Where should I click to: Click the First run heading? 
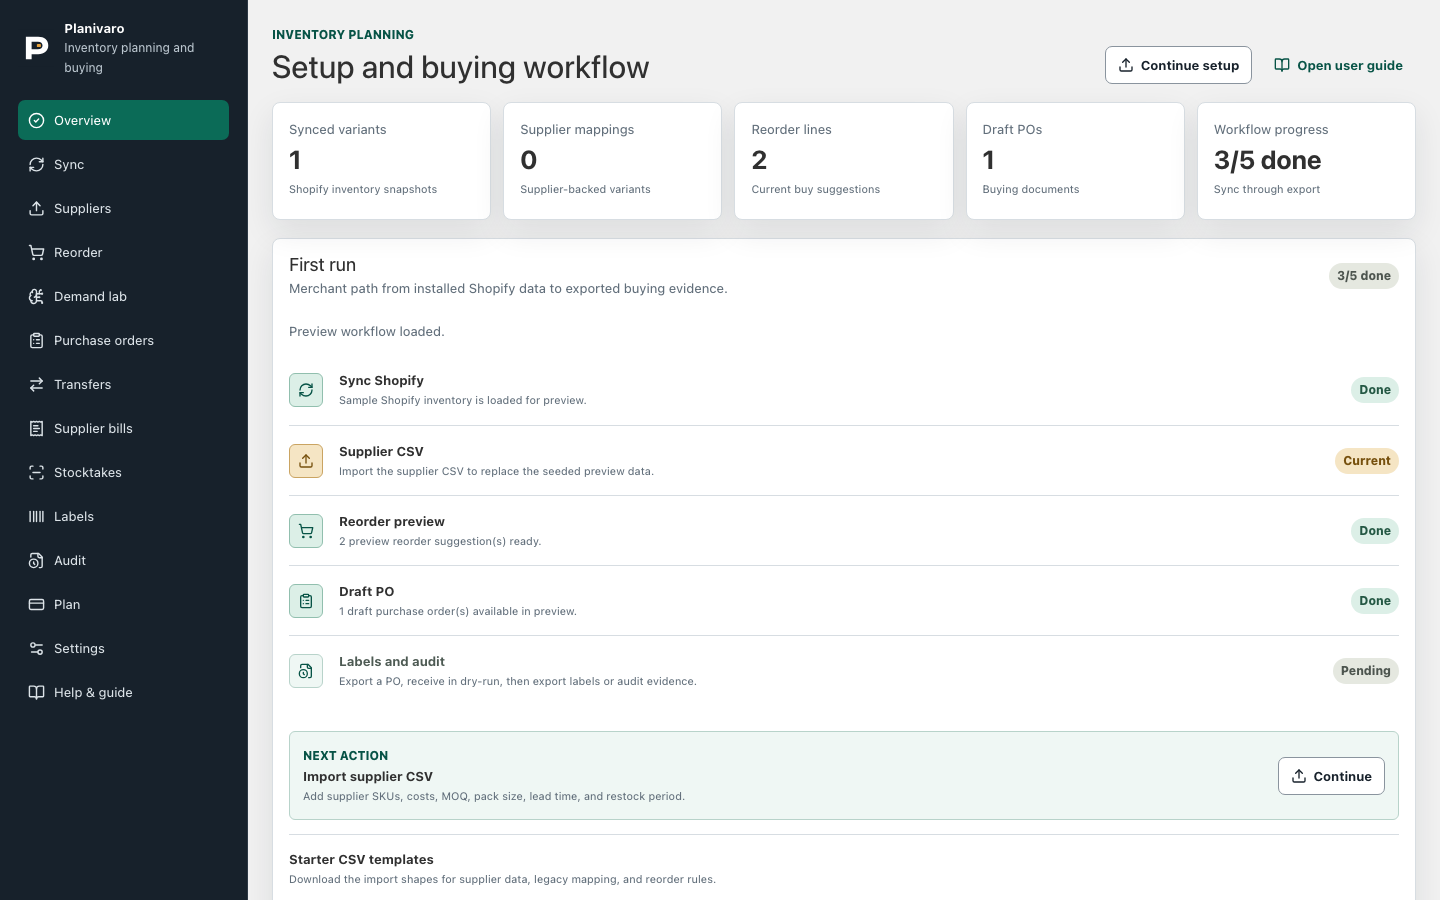(322, 265)
